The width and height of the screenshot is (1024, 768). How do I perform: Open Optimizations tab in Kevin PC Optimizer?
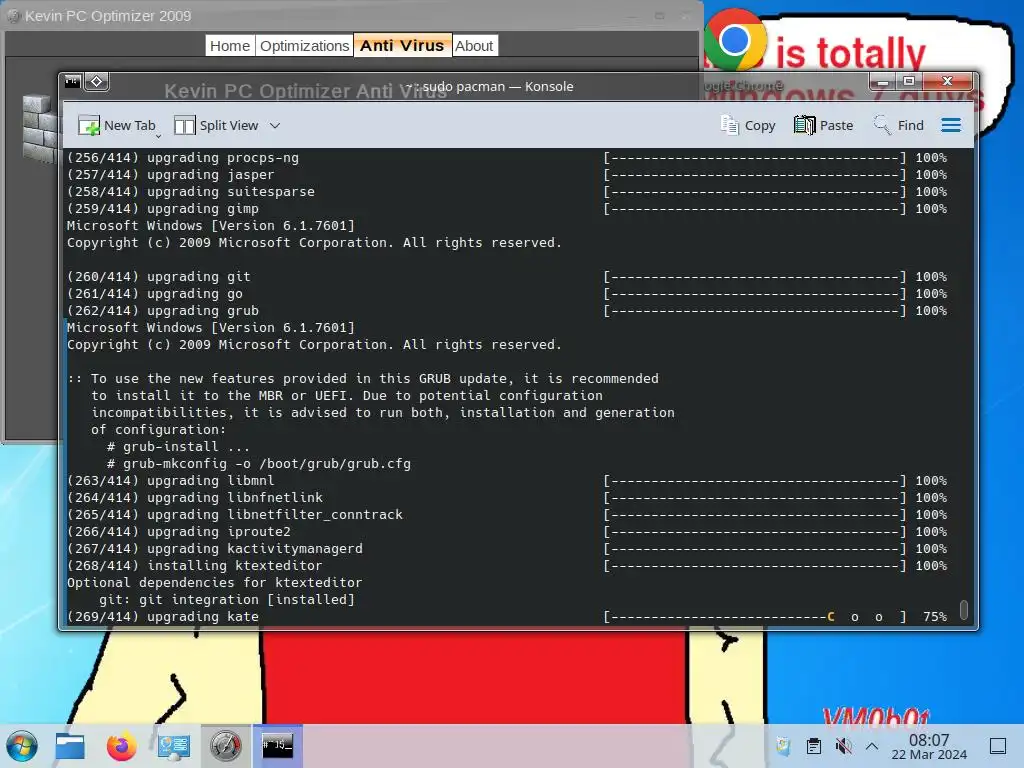(x=304, y=46)
